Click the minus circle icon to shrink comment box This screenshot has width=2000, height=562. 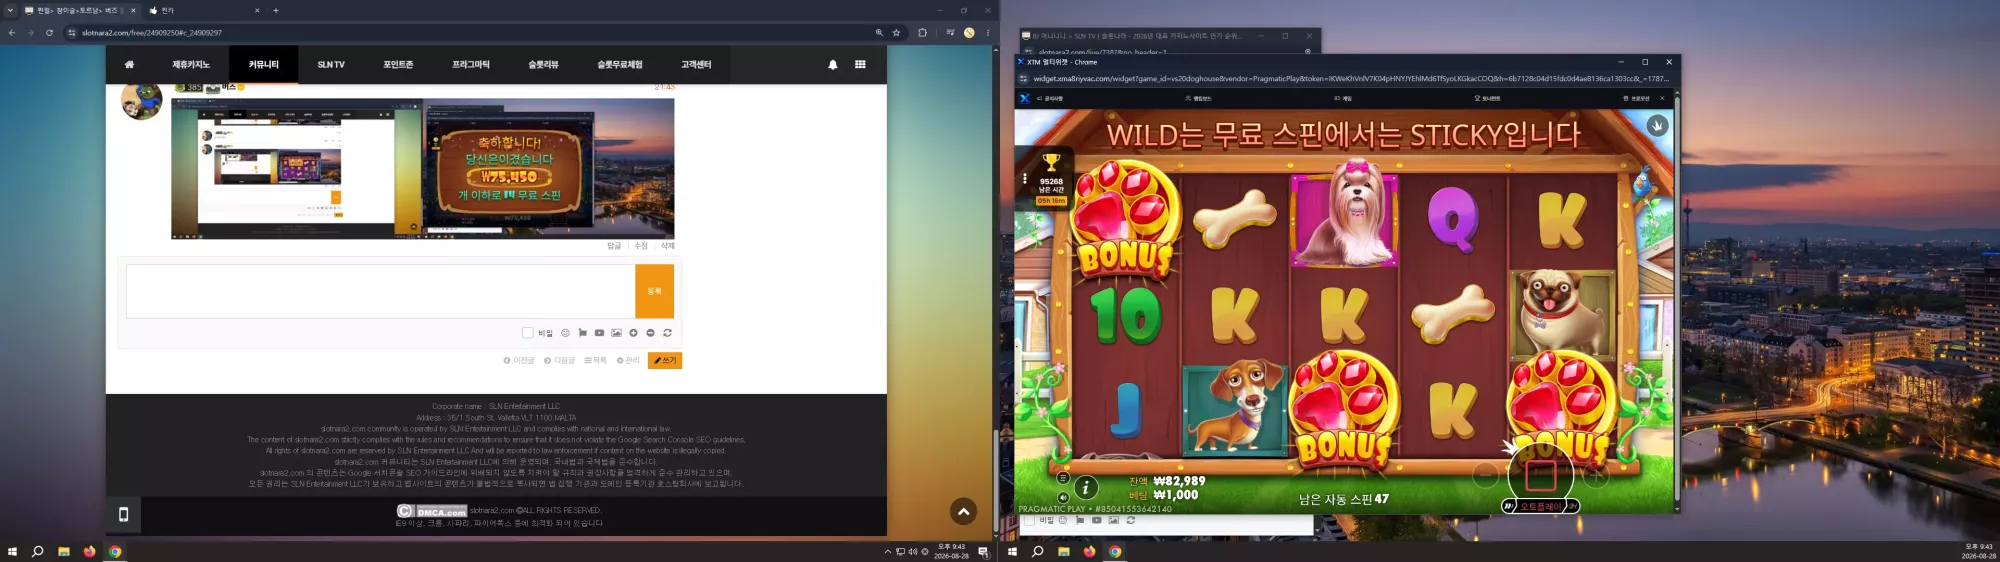pos(650,333)
